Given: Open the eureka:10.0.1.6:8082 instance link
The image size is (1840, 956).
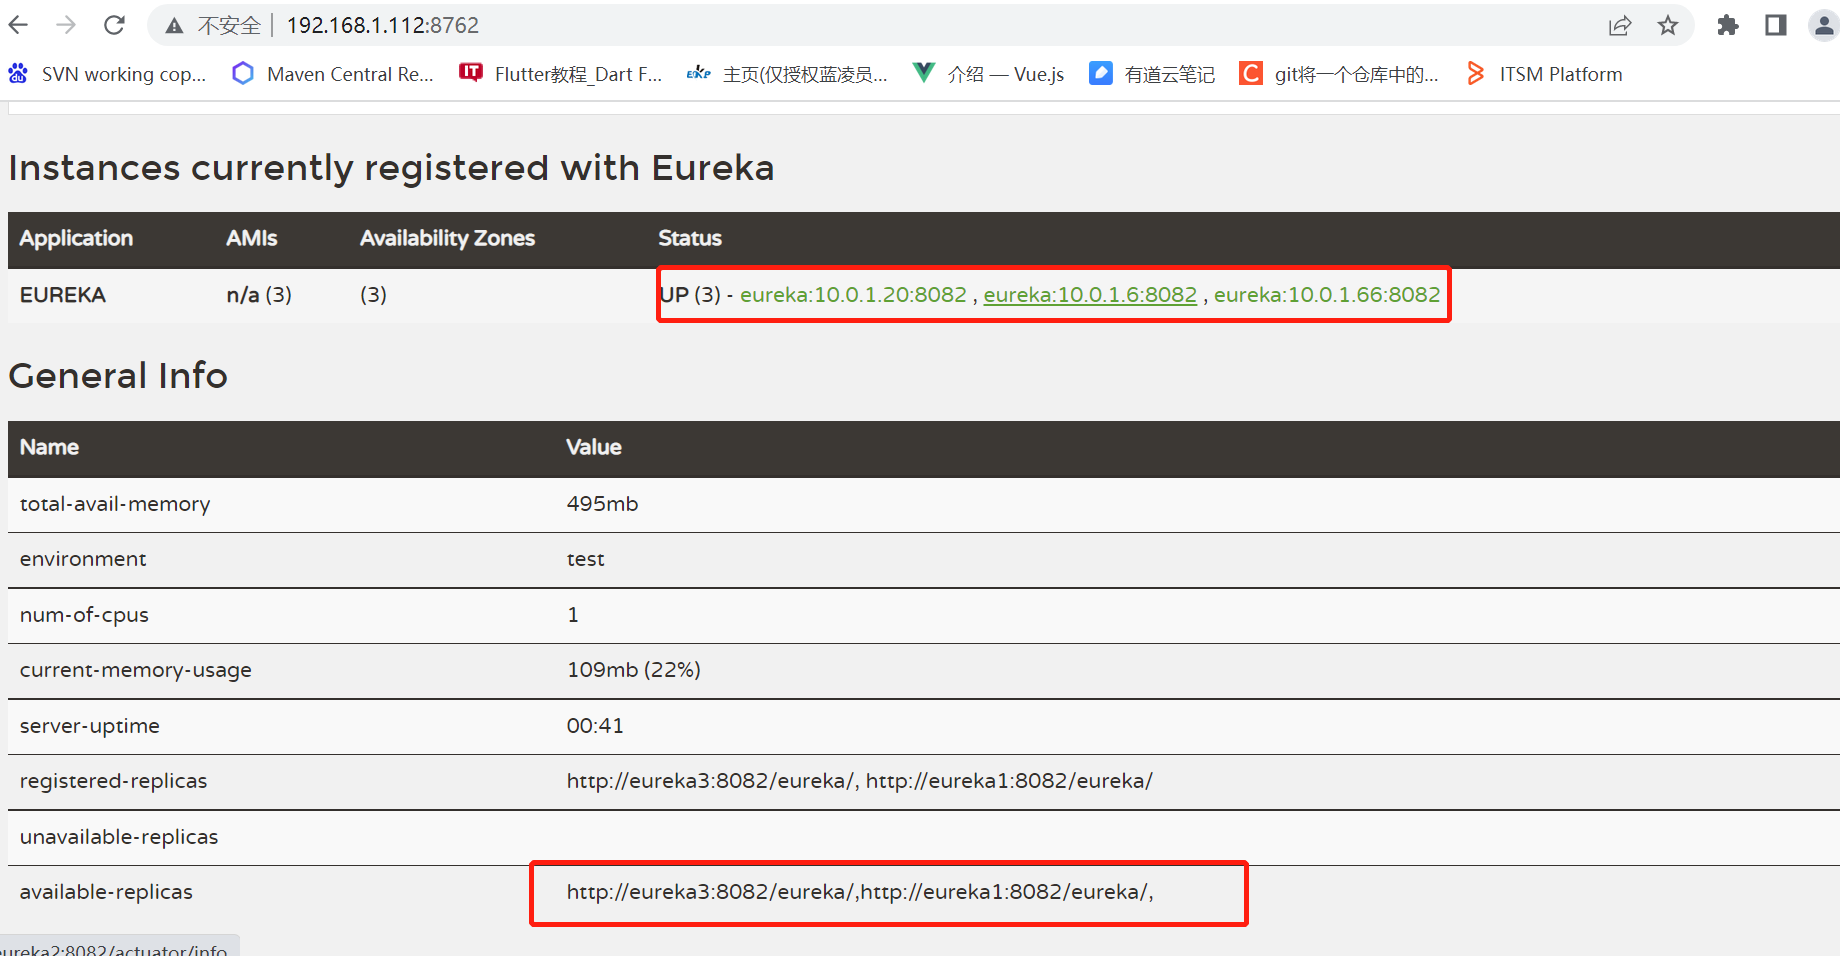Looking at the screenshot, I should 1089,294.
